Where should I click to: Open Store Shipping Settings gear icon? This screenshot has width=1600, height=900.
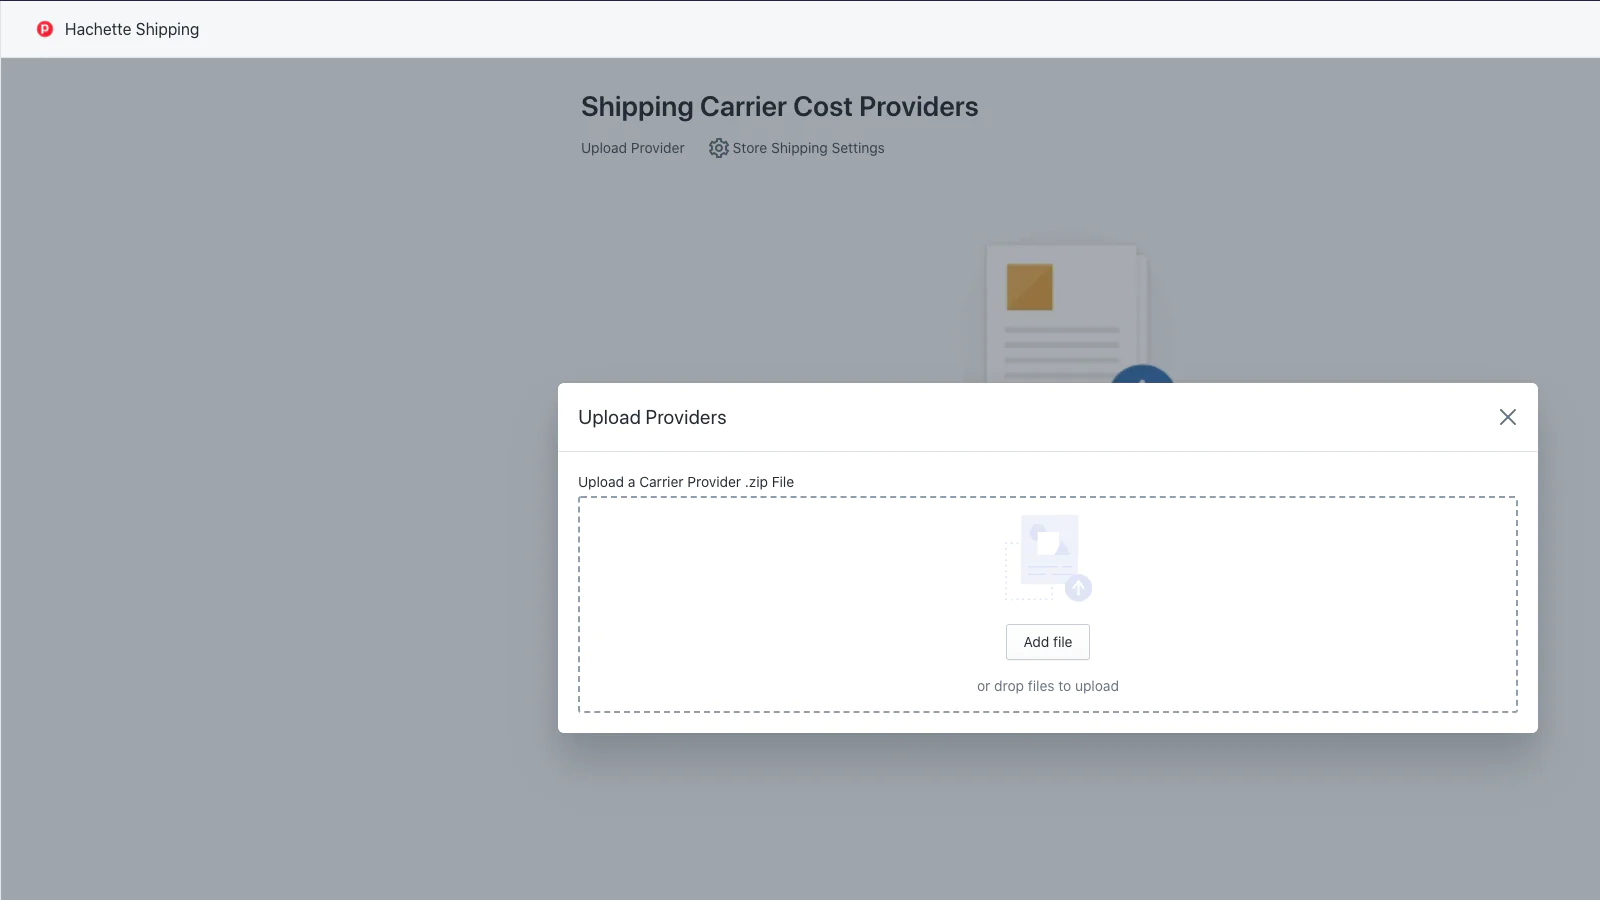719,148
